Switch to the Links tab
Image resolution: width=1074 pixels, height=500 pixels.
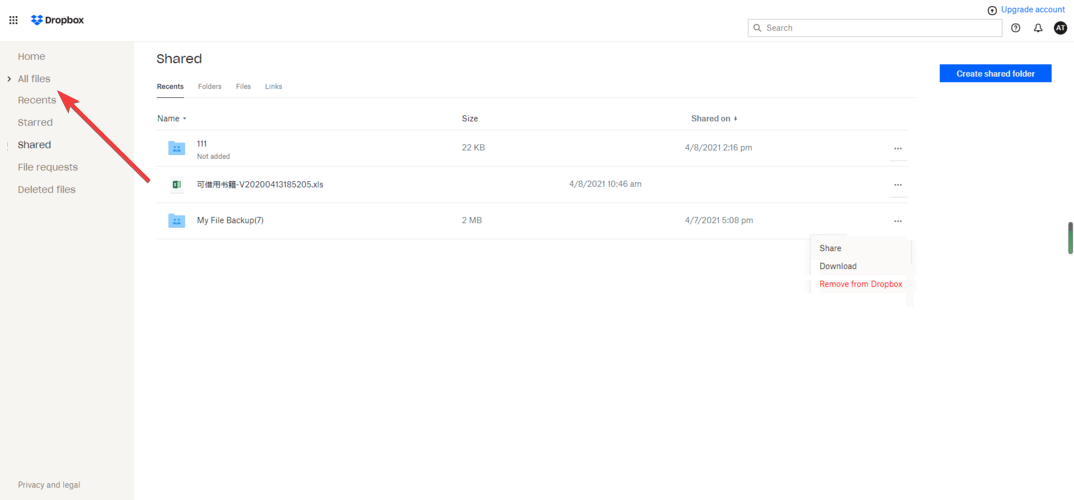click(x=273, y=87)
